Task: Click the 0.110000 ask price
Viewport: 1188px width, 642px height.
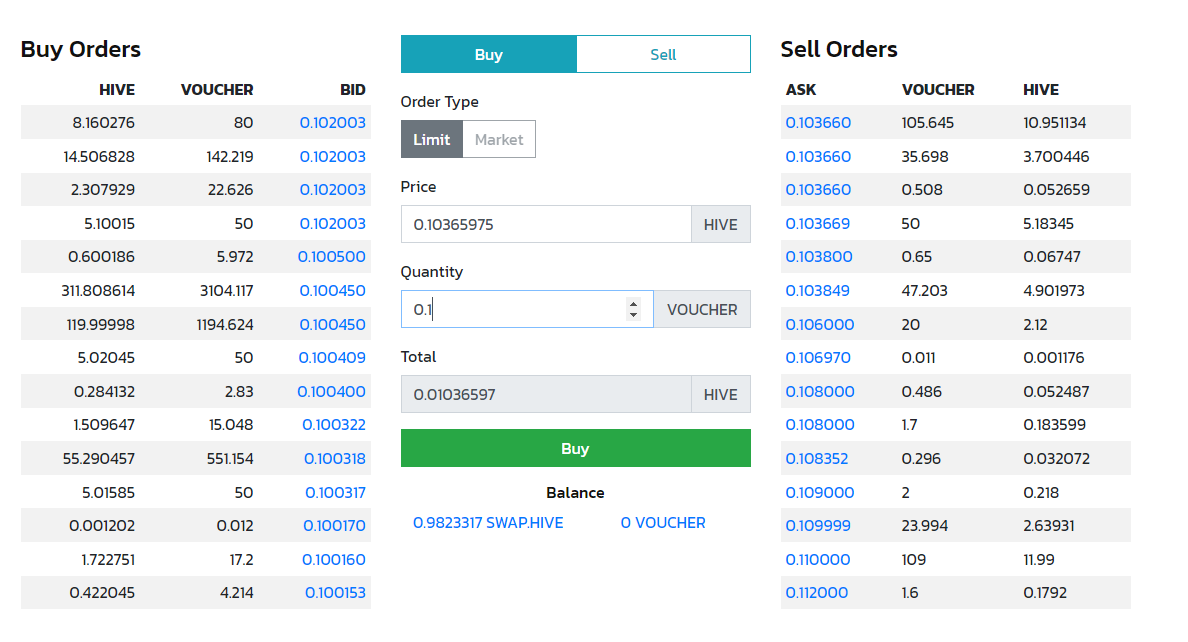Action: [818, 559]
